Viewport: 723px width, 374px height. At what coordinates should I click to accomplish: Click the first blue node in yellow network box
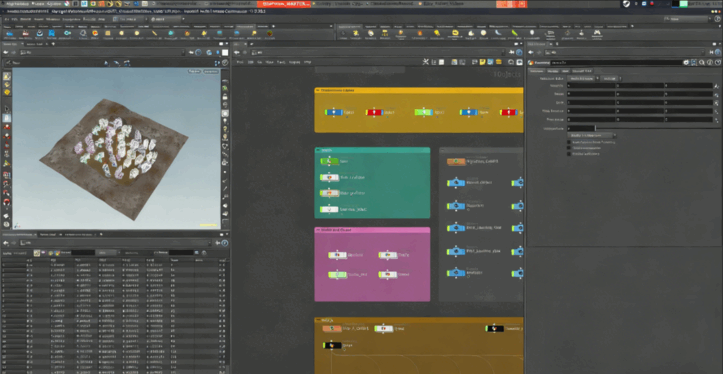click(333, 112)
